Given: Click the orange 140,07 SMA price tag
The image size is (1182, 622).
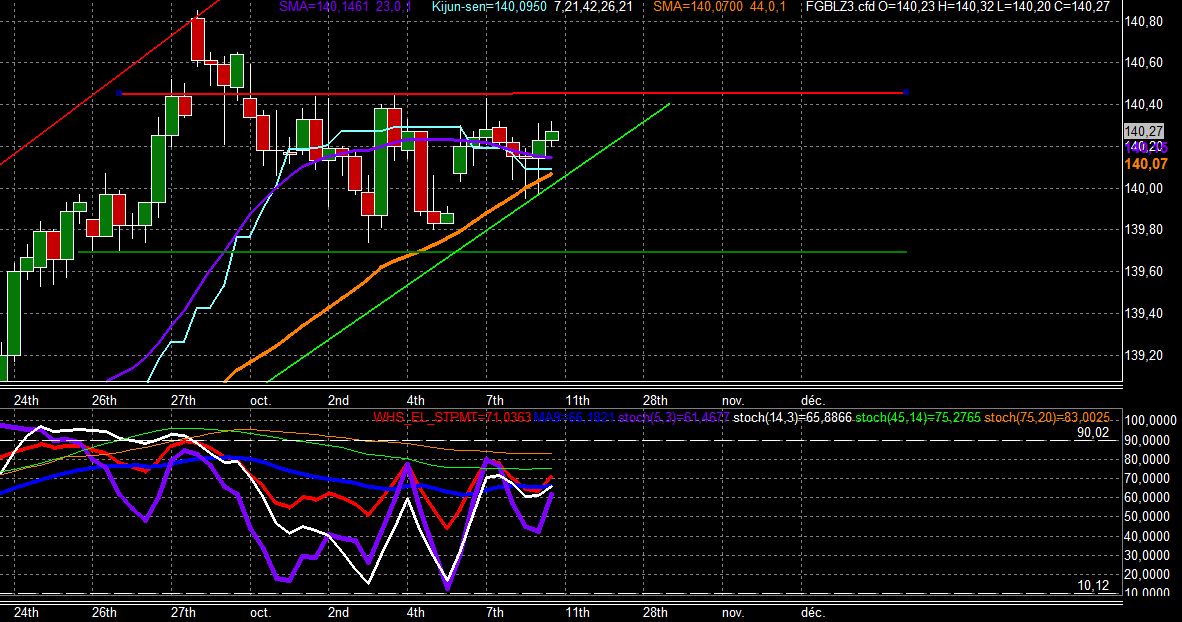Looking at the screenshot, I should [1145, 164].
